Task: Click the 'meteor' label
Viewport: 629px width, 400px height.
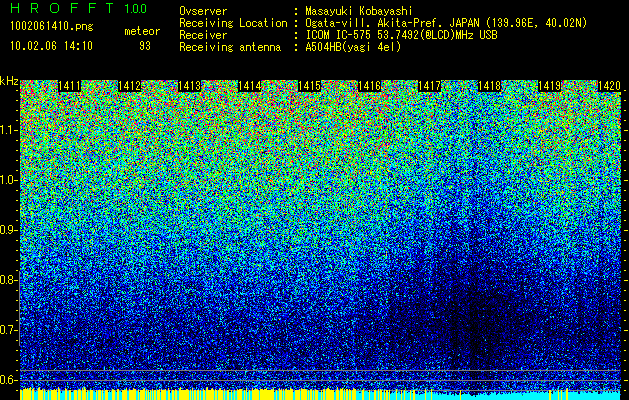Action: pos(142,31)
